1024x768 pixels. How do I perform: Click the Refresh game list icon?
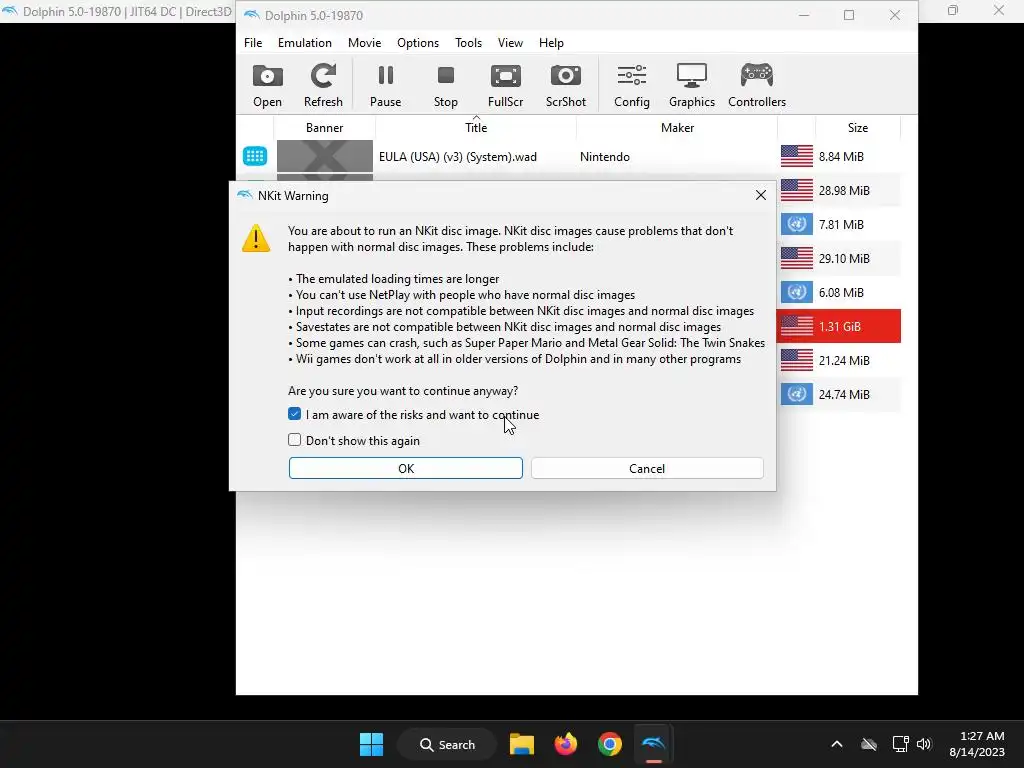(323, 85)
